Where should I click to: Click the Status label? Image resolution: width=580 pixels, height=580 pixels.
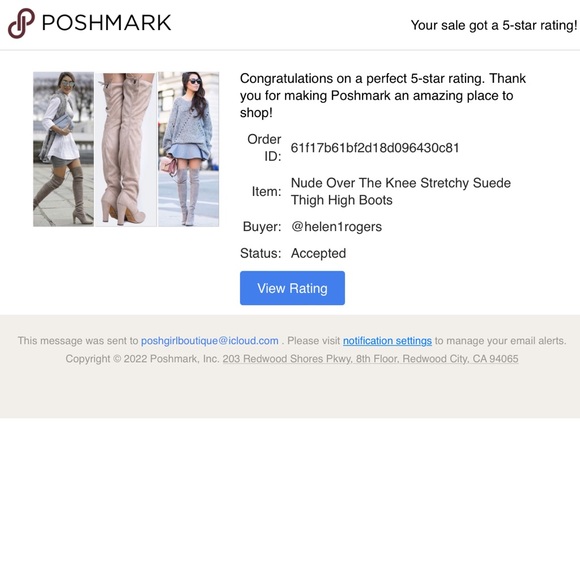click(260, 253)
